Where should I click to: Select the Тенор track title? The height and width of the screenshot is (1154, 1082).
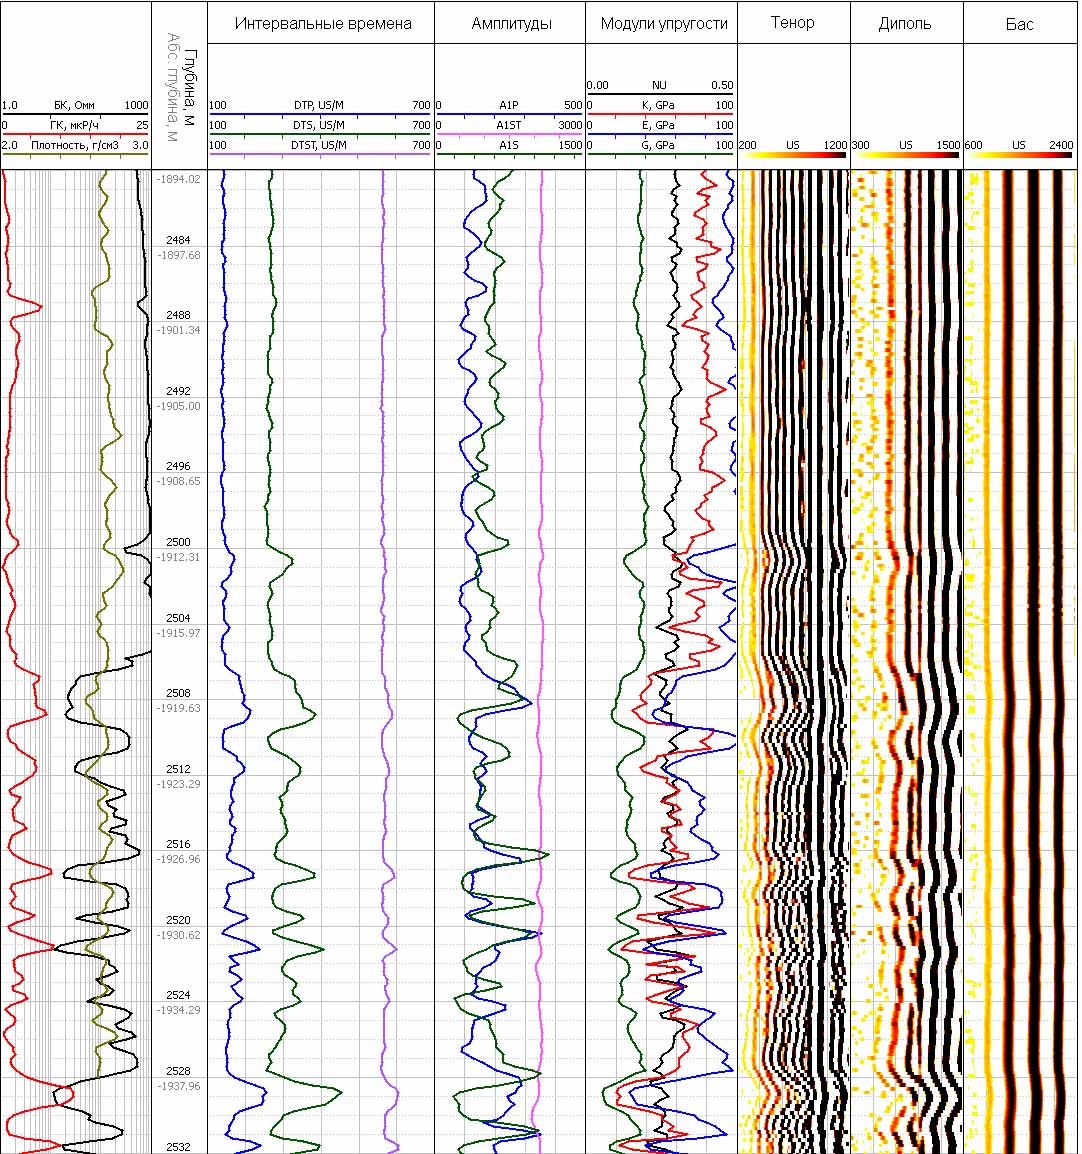pos(793,22)
